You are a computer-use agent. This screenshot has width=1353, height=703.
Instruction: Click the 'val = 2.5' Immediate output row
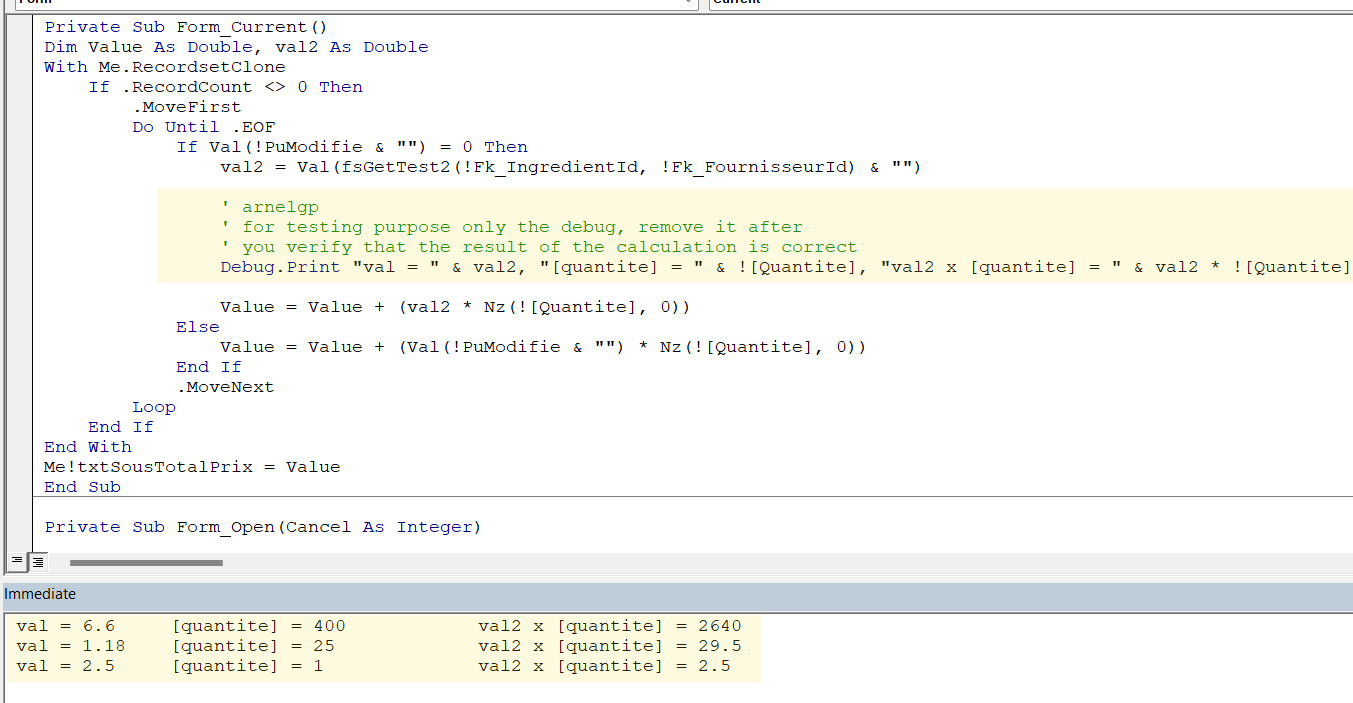(373, 666)
